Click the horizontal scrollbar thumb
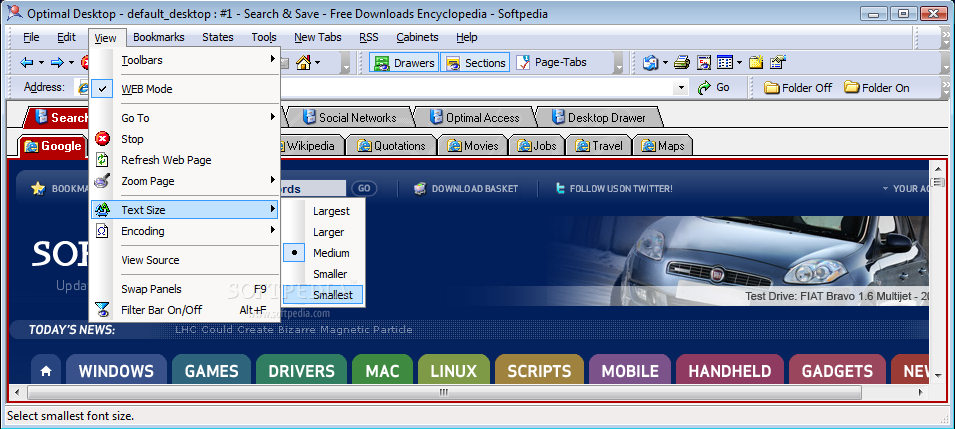Viewport: 955px width, 429px height. tap(444, 392)
